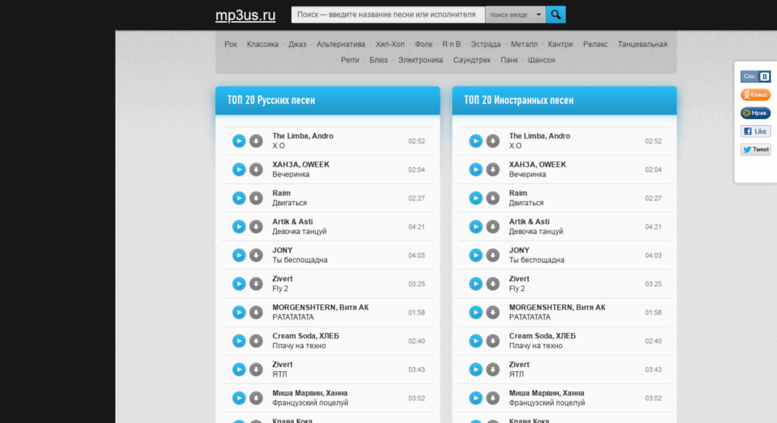Viewport: 777px width, 423px height.
Task: Play Миша Марвин Французский поцелуй in Russian list
Action: [x=239, y=398]
